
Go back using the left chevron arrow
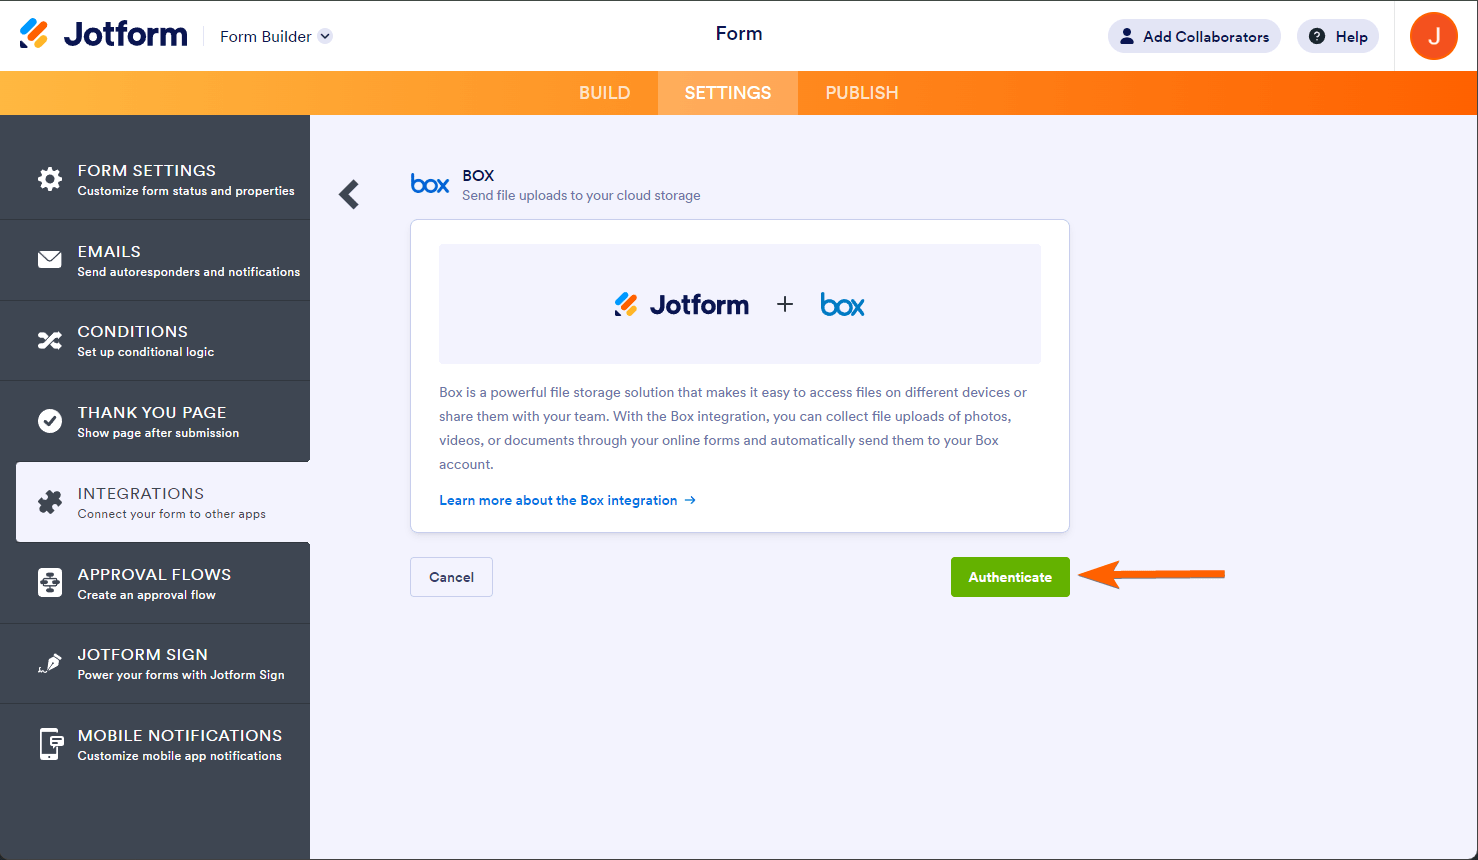click(349, 194)
